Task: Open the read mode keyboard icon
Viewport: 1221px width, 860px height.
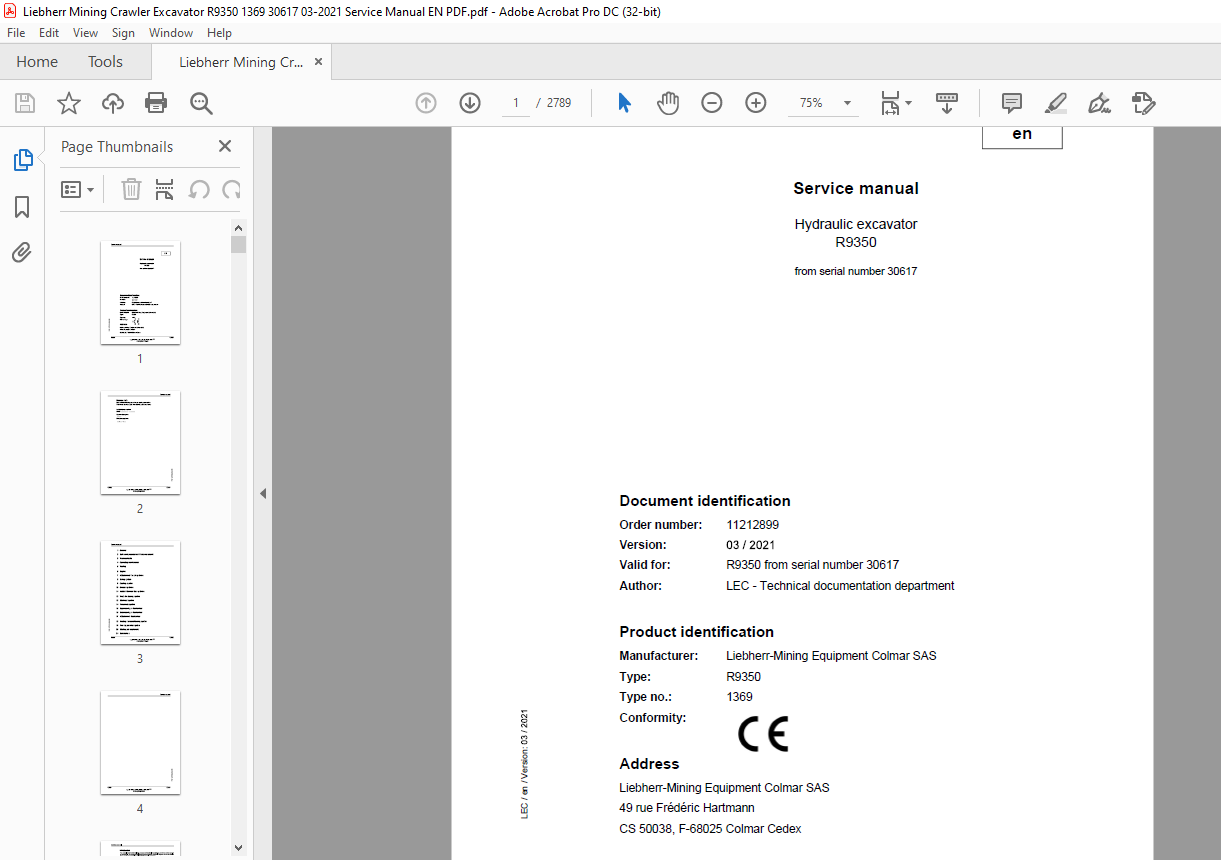Action: pyautogui.click(x=946, y=103)
